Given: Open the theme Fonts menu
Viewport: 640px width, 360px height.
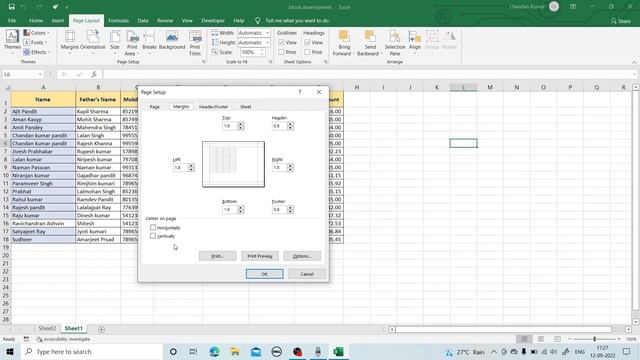Looking at the screenshot, I should pyautogui.click(x=36, y=42).
